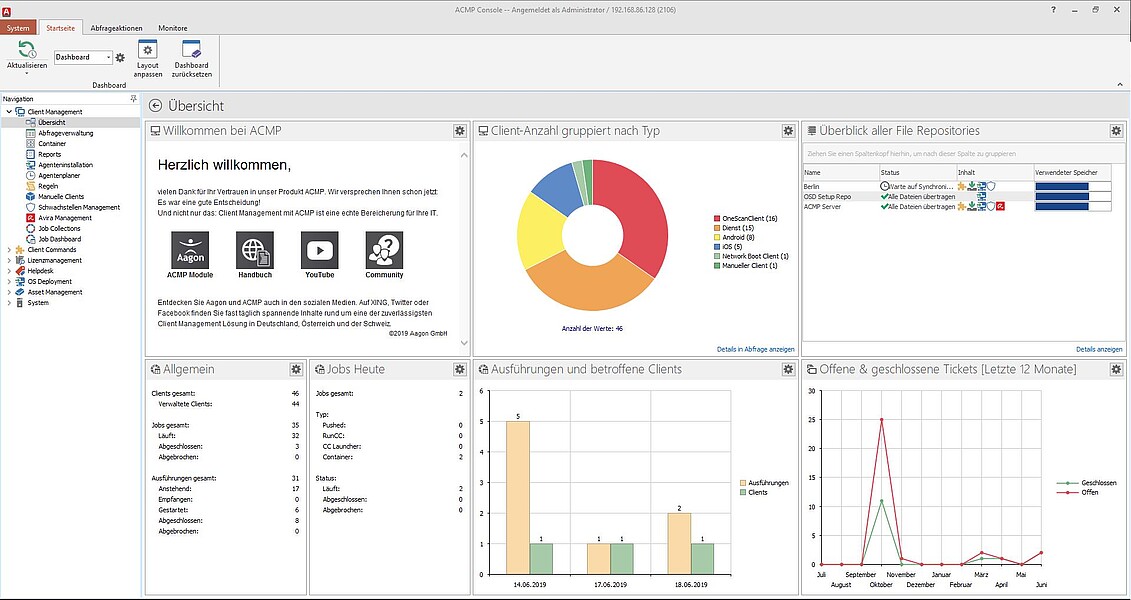Open the Community tile icon
Screen dimensions: 1131x600
click(384, 250)
